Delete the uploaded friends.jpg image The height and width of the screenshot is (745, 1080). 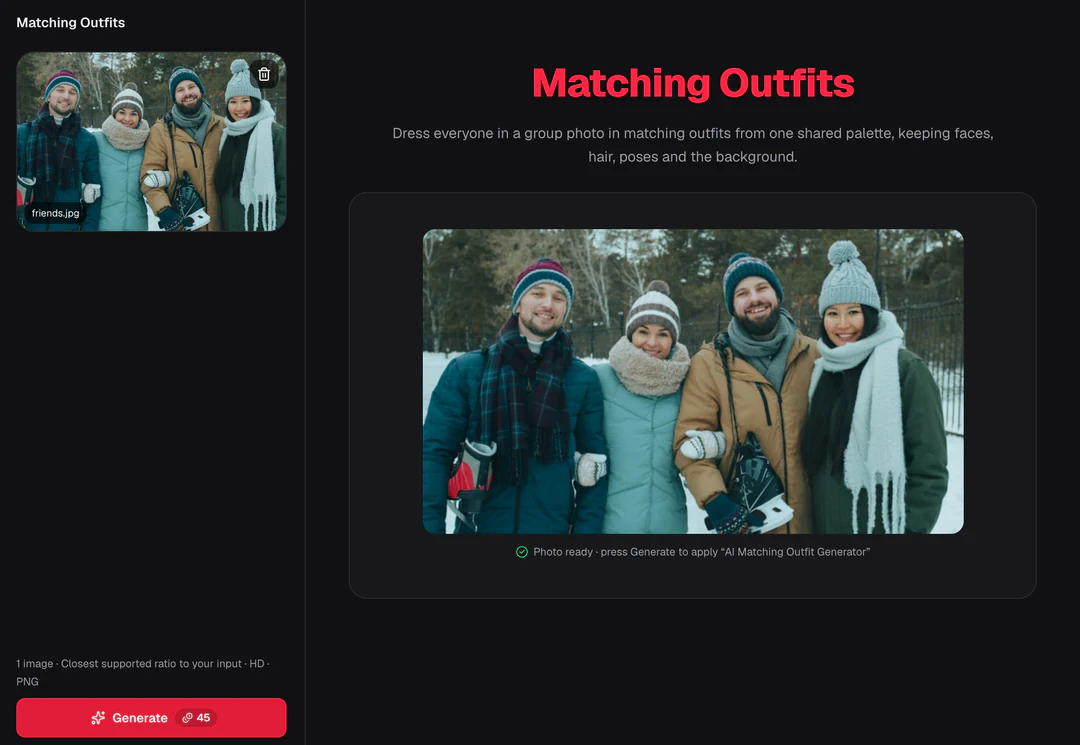point(264,74)
